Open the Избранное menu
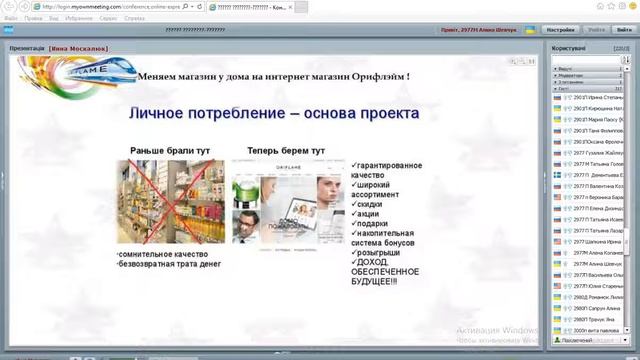This screenshot has height=360, width=640. [x=79, y=18]
